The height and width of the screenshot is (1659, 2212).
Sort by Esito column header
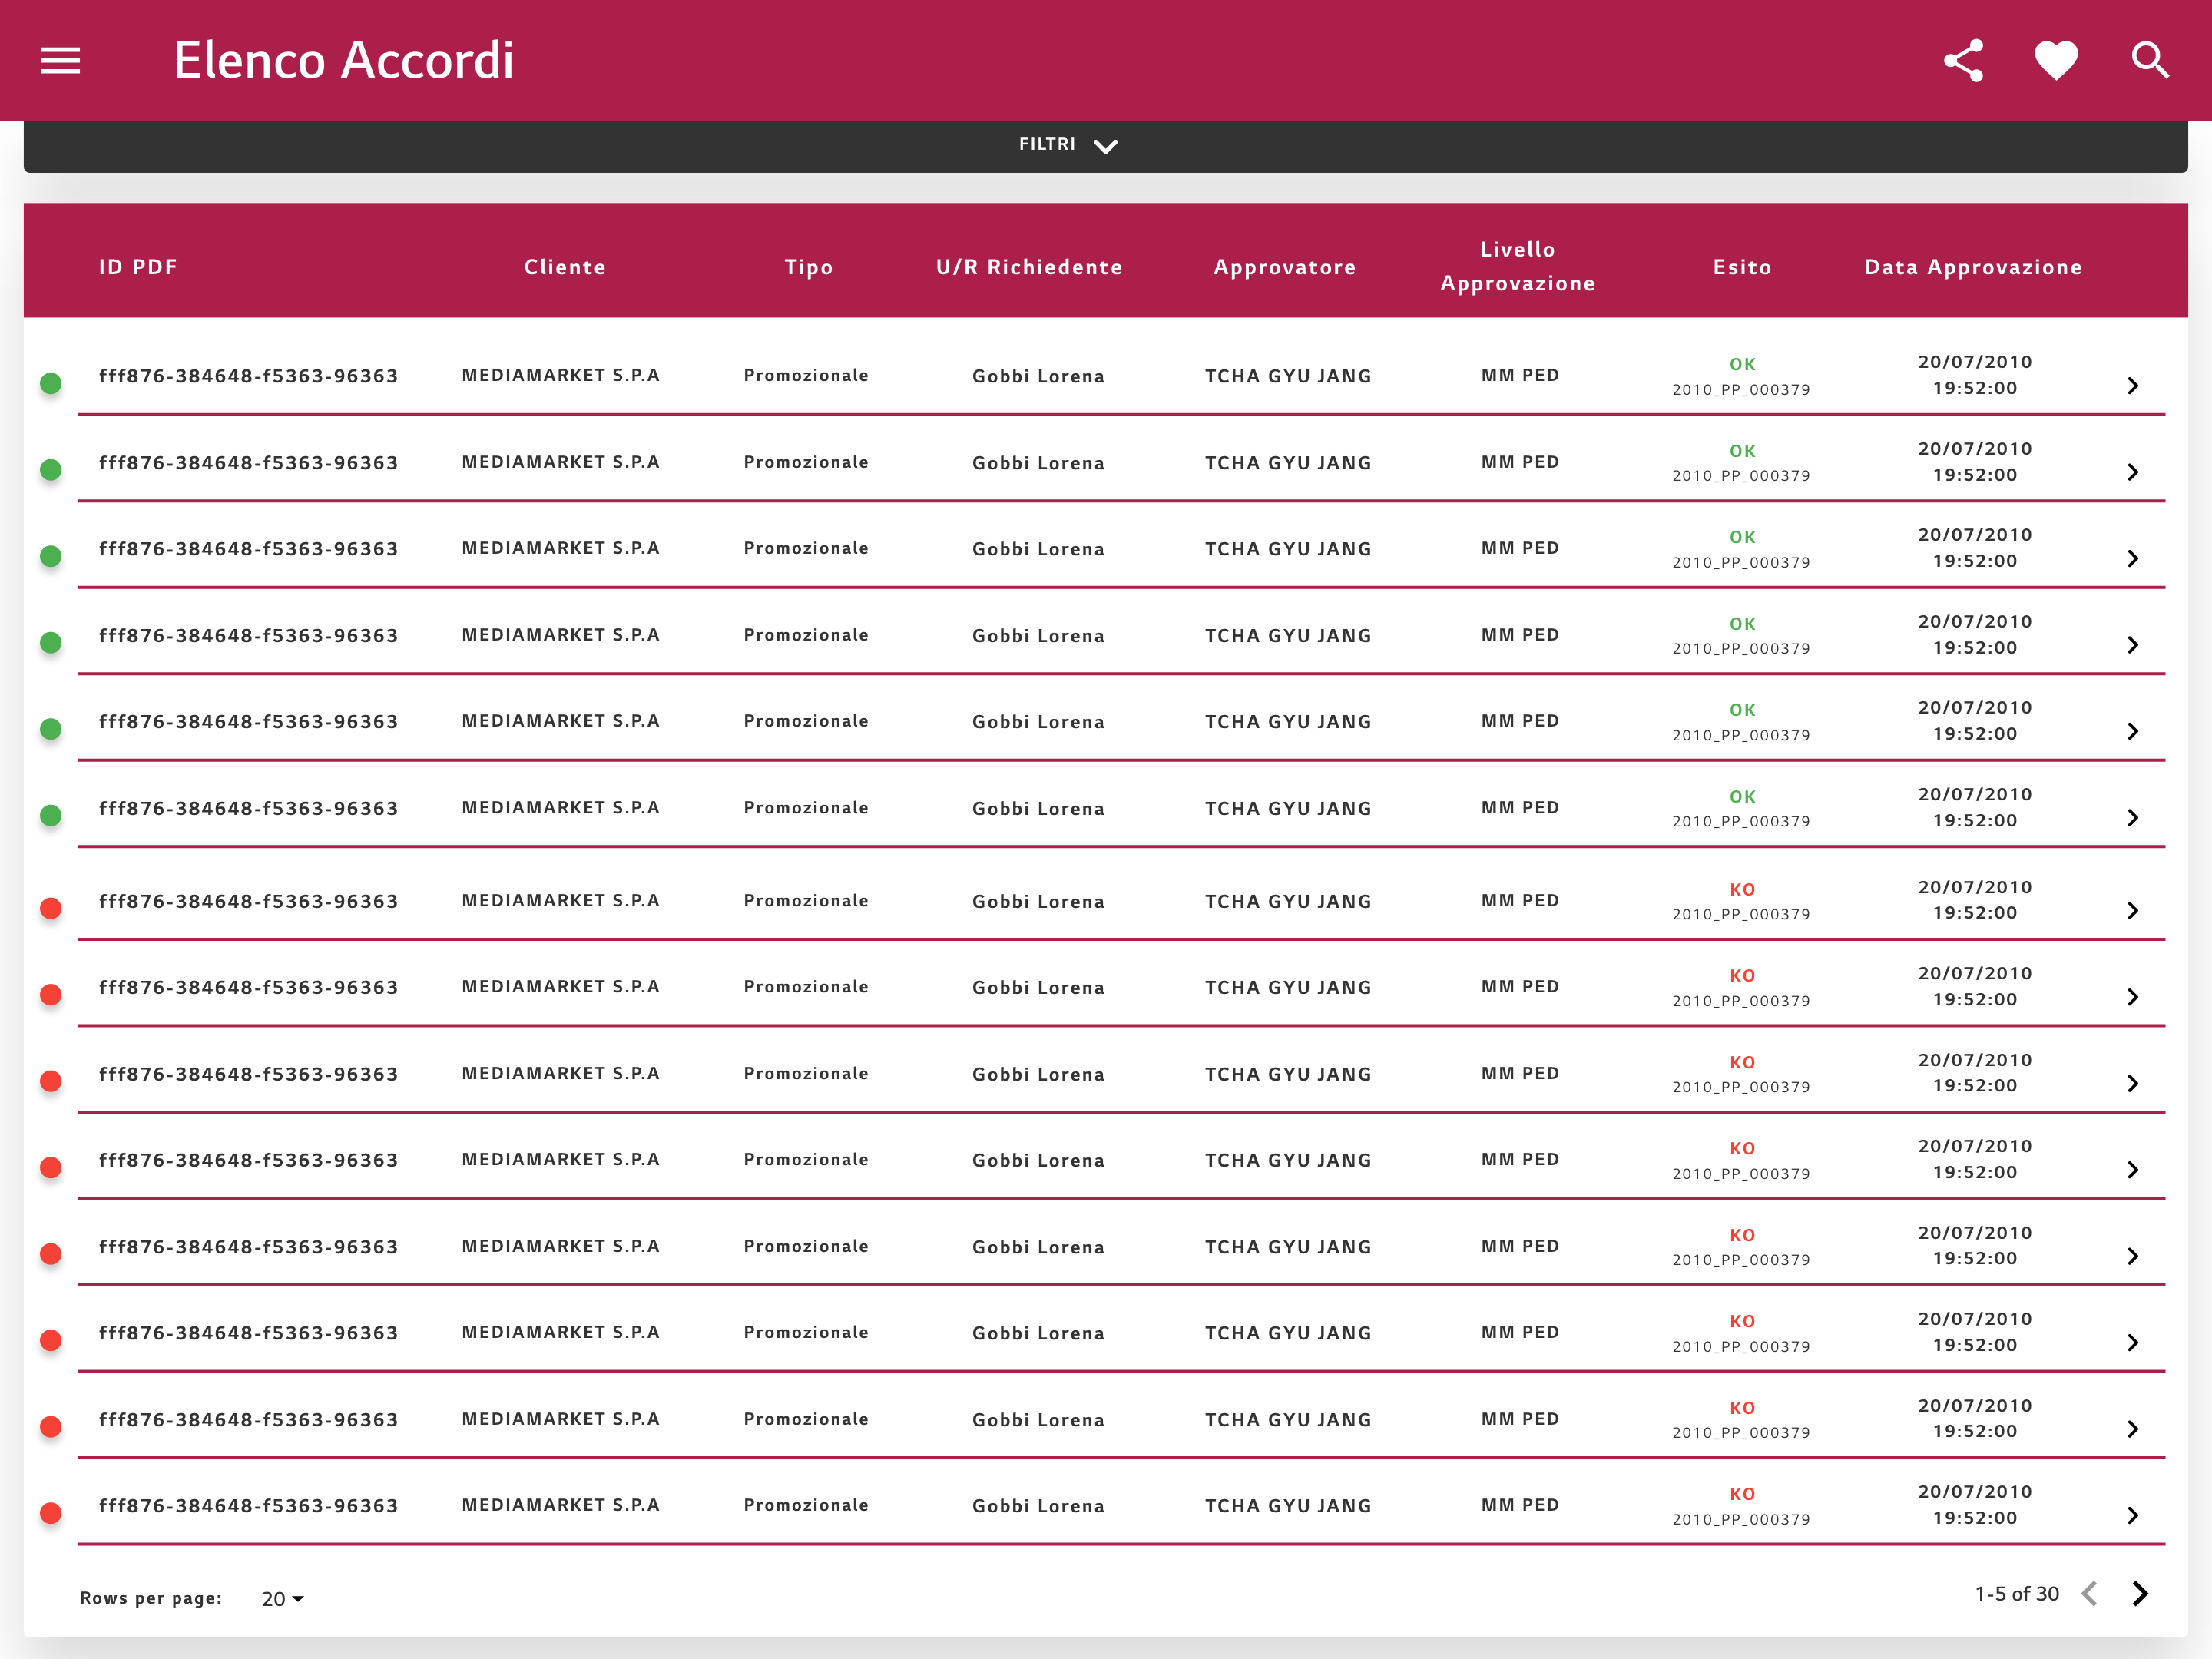(x=1742, y=267)
